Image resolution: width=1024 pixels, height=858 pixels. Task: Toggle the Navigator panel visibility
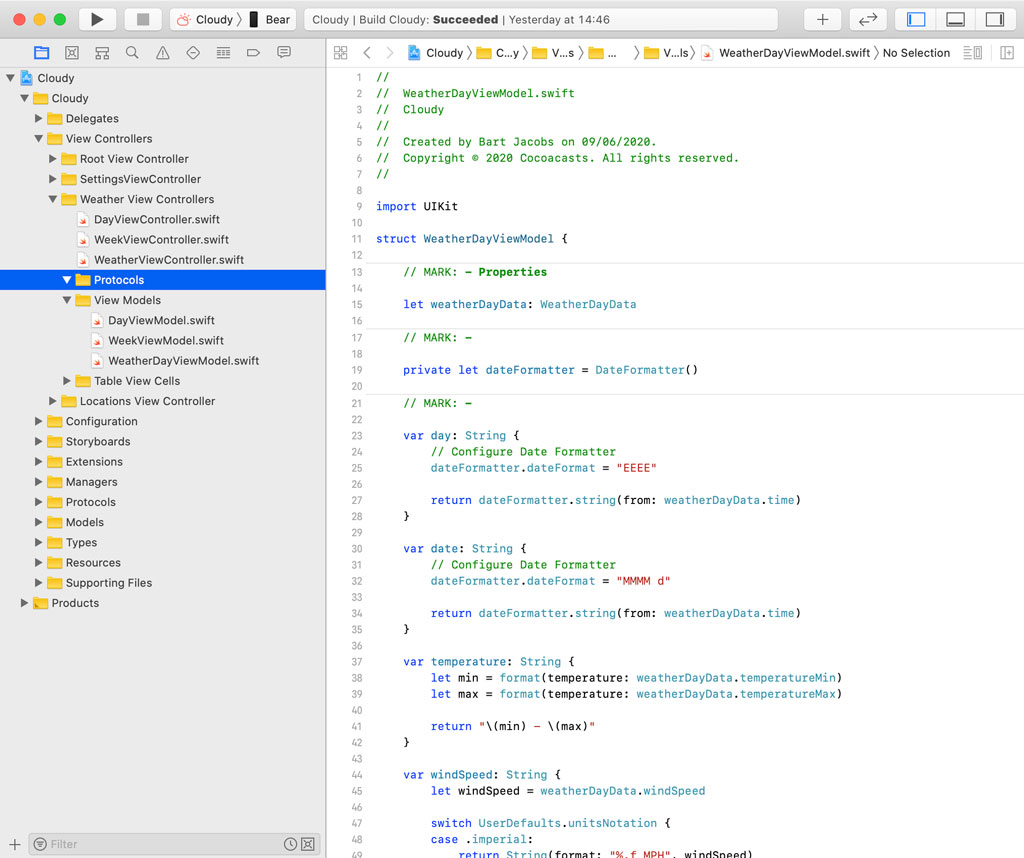pyautogui.click(x=916, y=19)
